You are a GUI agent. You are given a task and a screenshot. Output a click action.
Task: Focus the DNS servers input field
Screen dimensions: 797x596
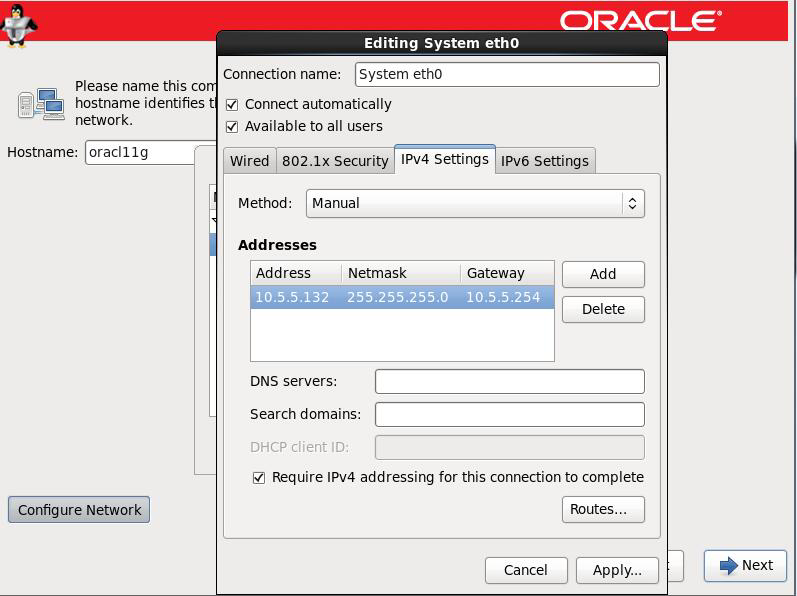click(510, 382)
